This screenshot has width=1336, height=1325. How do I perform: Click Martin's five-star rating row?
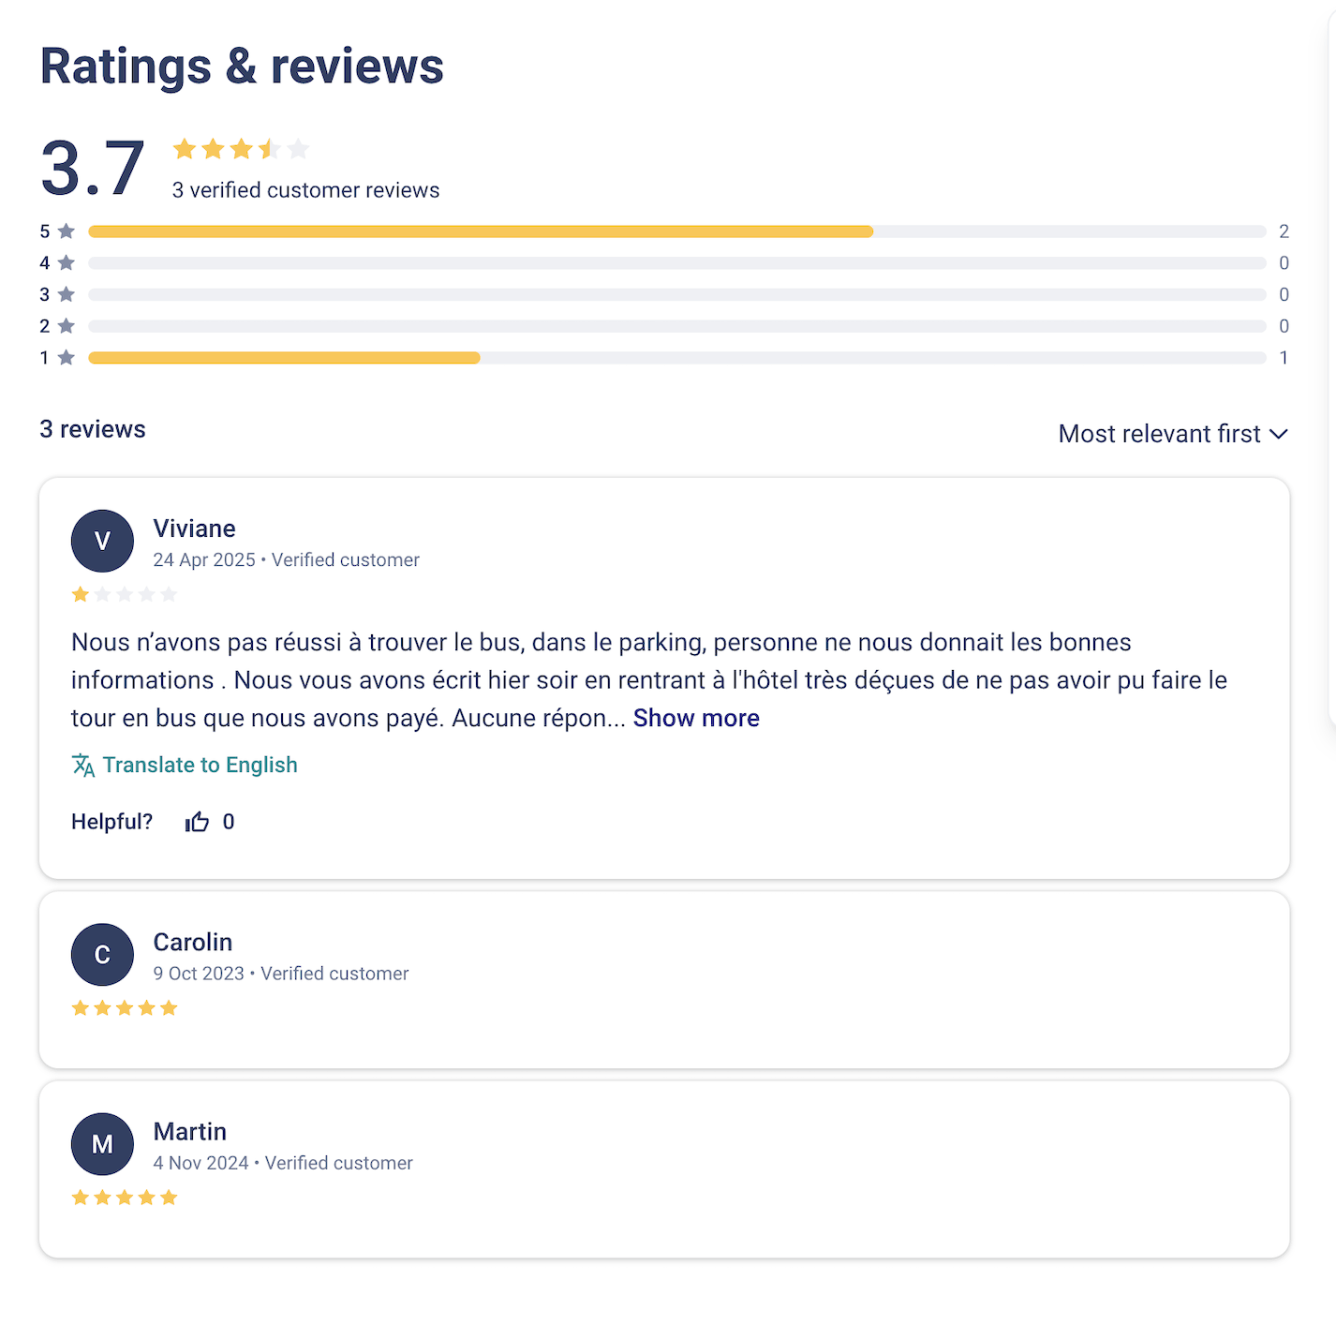point(124,1198)
